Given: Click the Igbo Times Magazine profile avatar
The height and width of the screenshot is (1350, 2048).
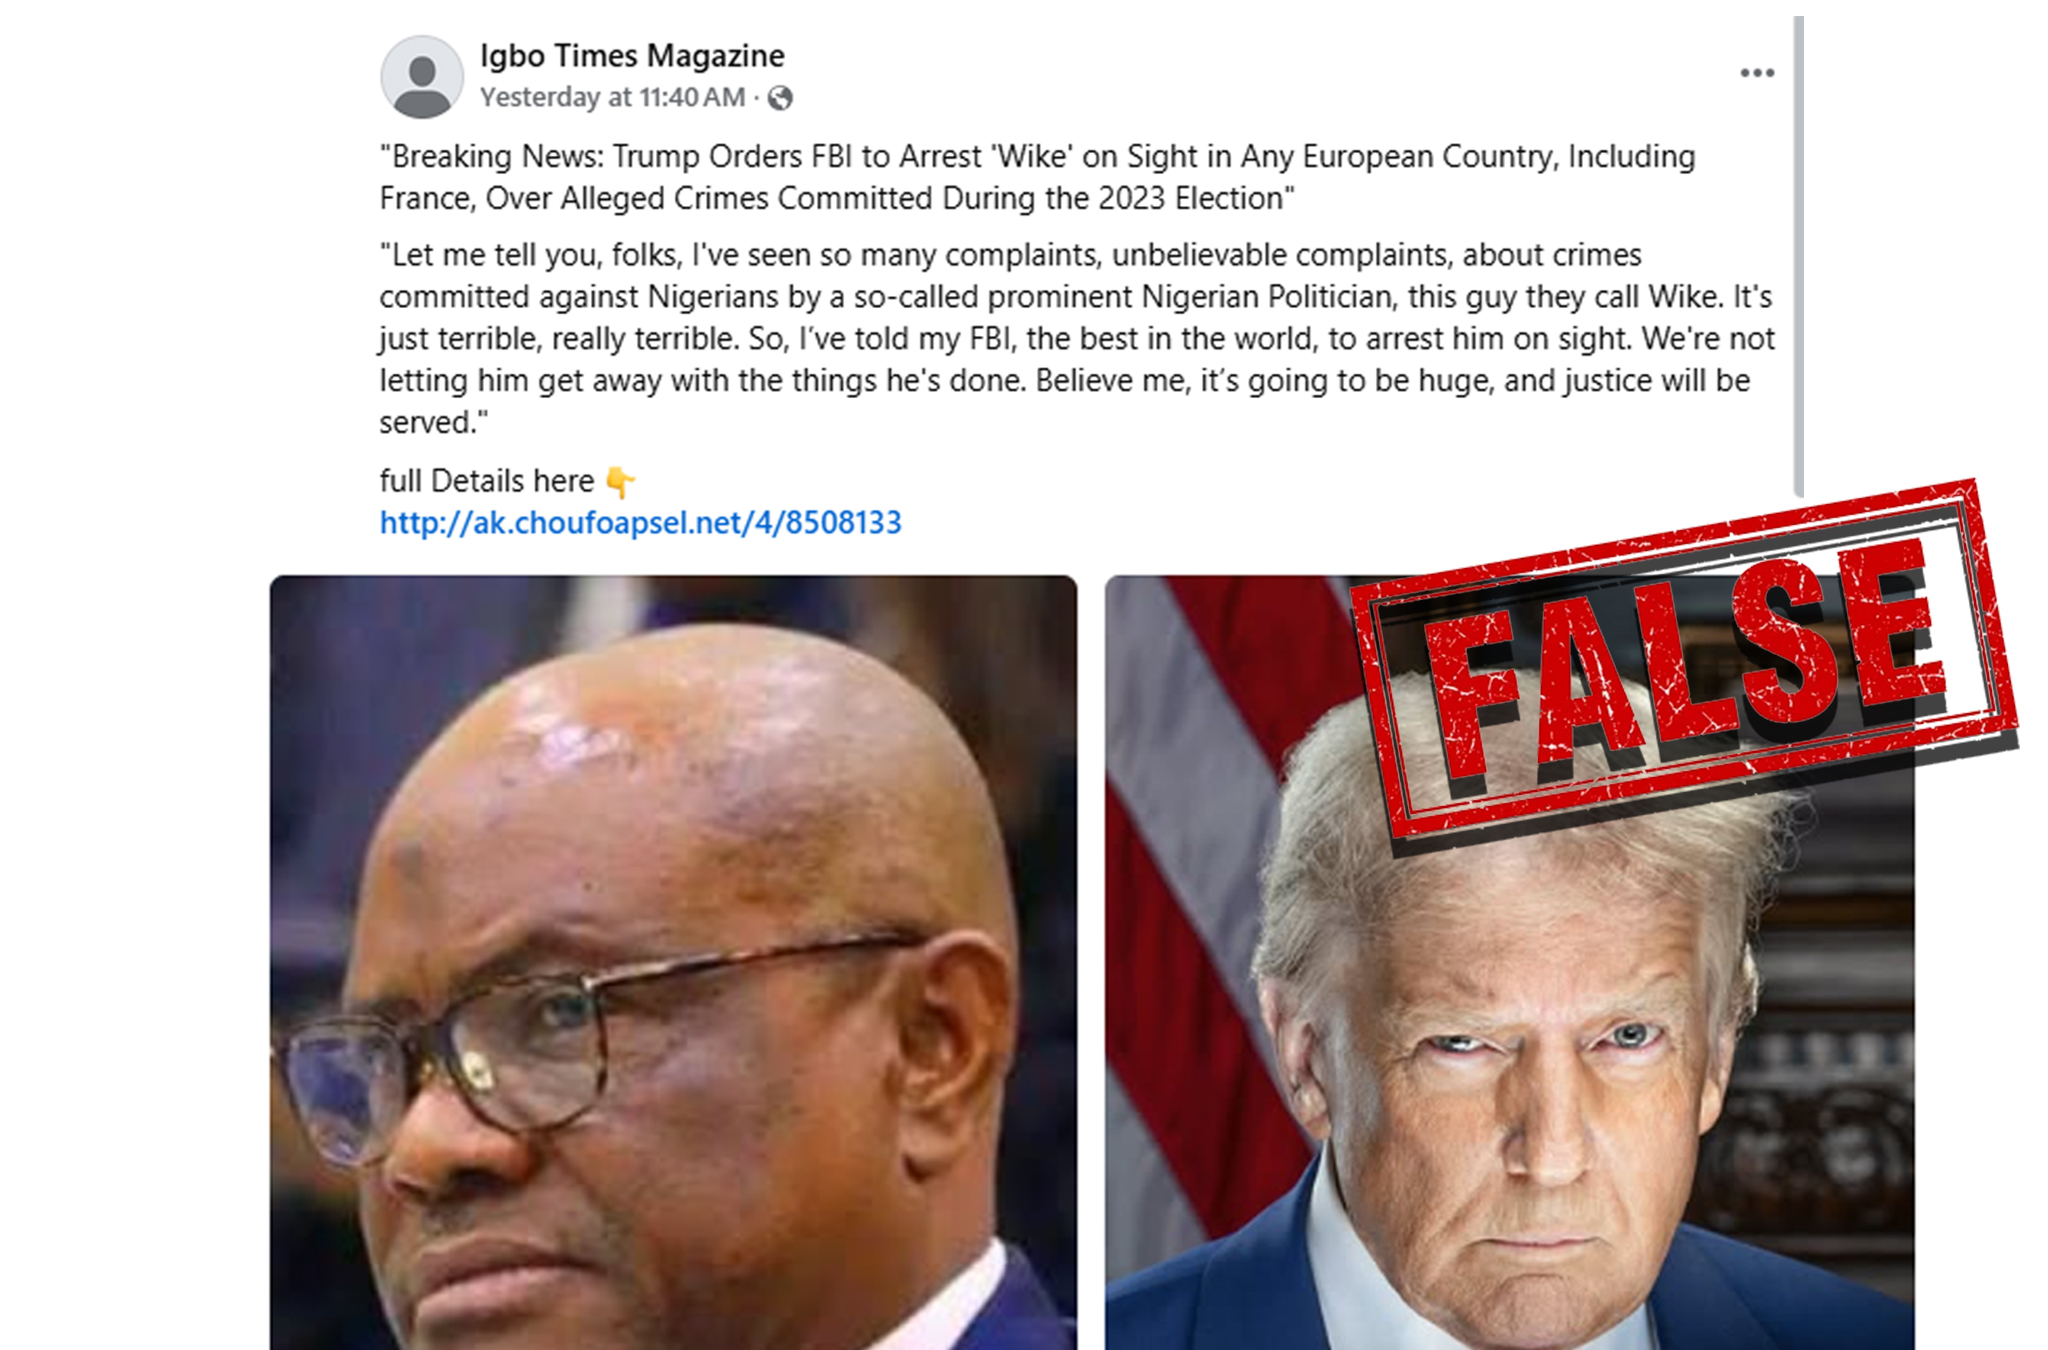Looking at the screenshot, I should (422, 77).
